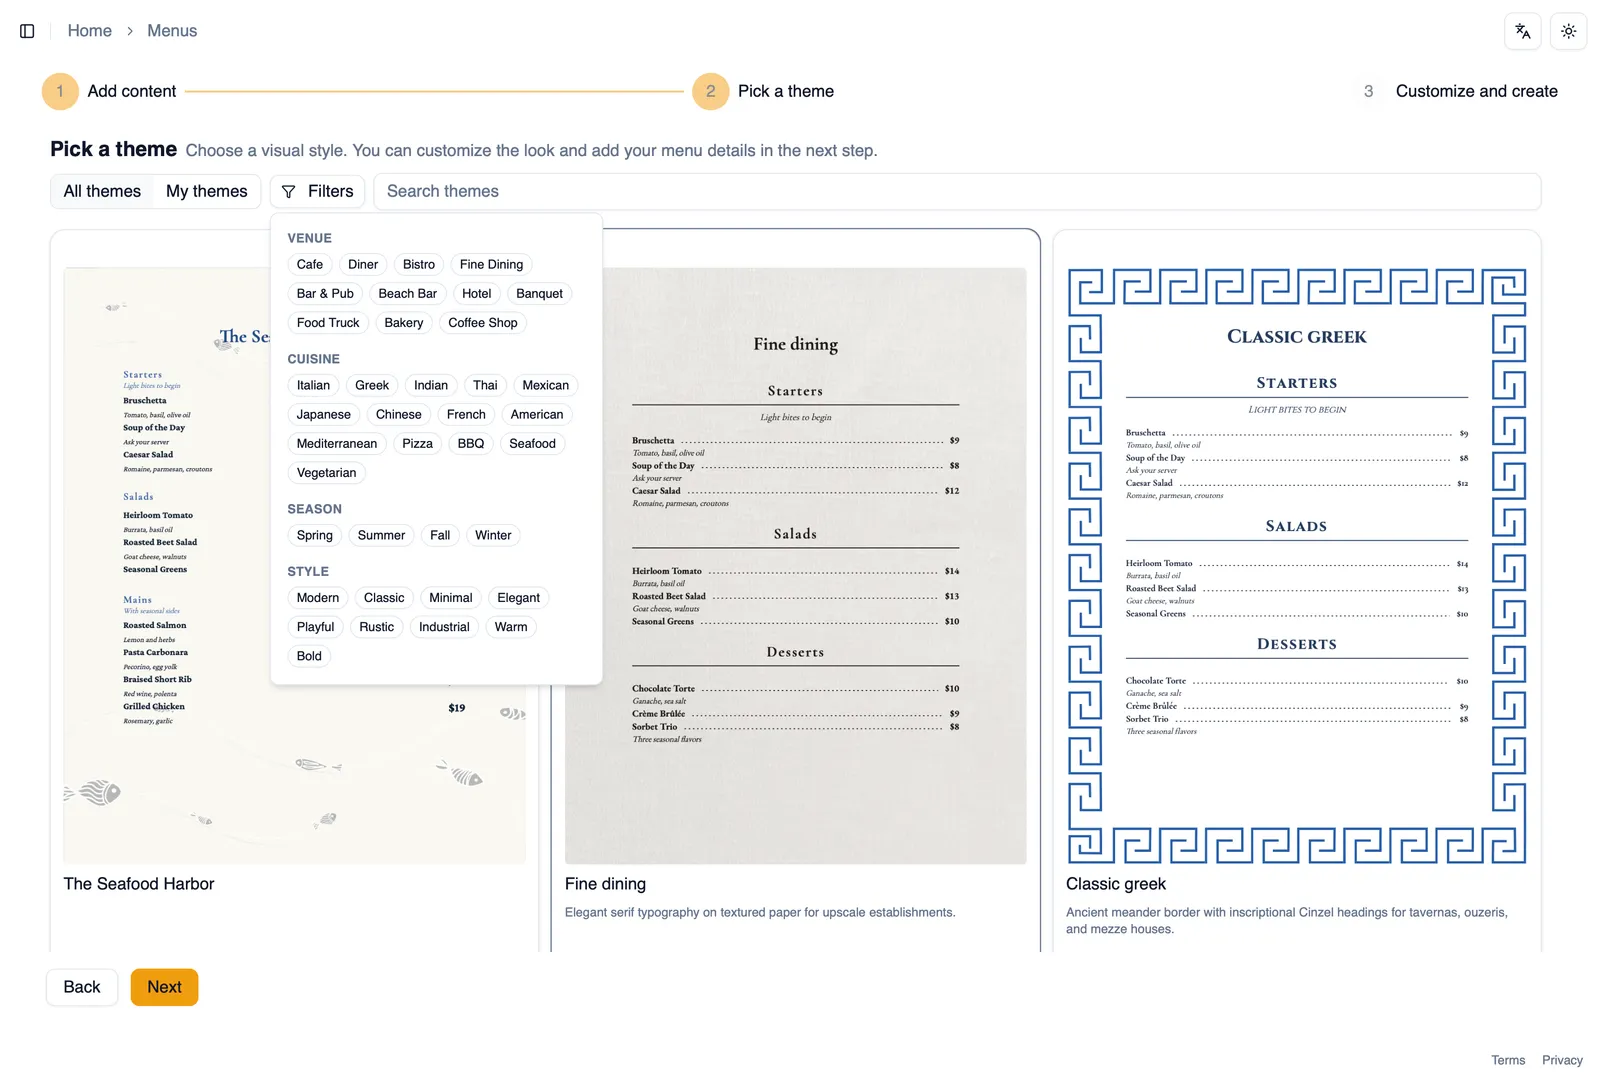Image resolution: width=1600 pixels, height=1081 pixels.
Task: Open the Privacy link
Action: [x=1562, y=1060]
